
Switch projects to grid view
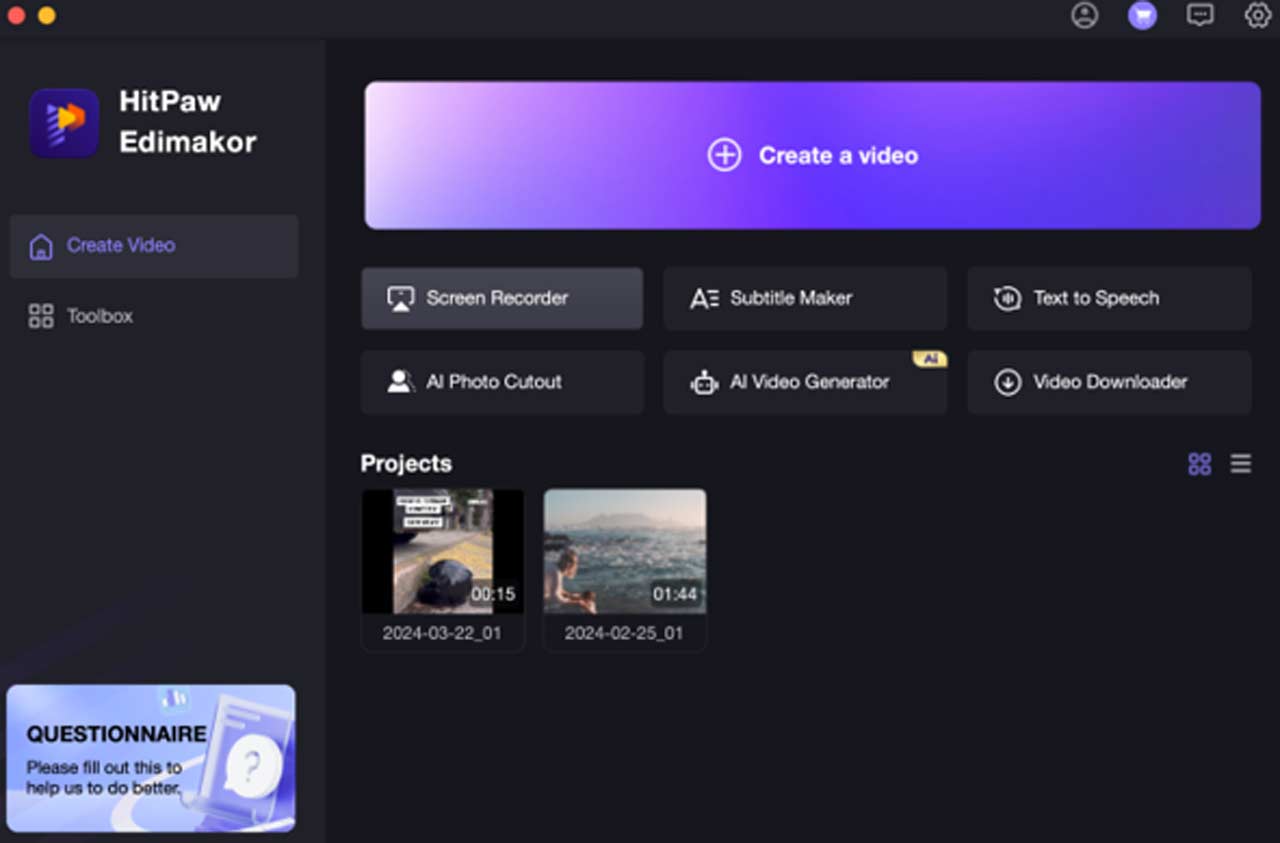(1199, 464)
